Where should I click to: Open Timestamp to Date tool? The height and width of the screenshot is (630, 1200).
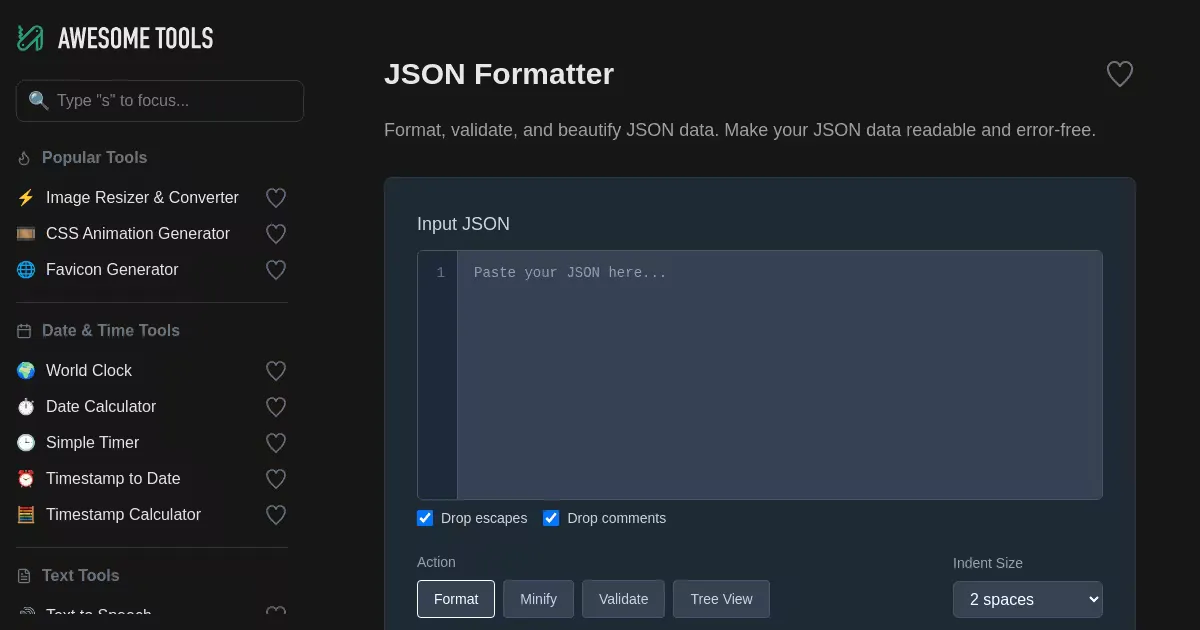[x=113, y=479]
